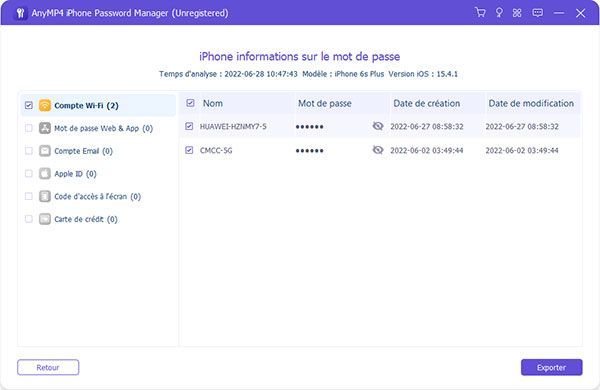Click the orange Wi-Fi account icon

click(x=45, y=105)
